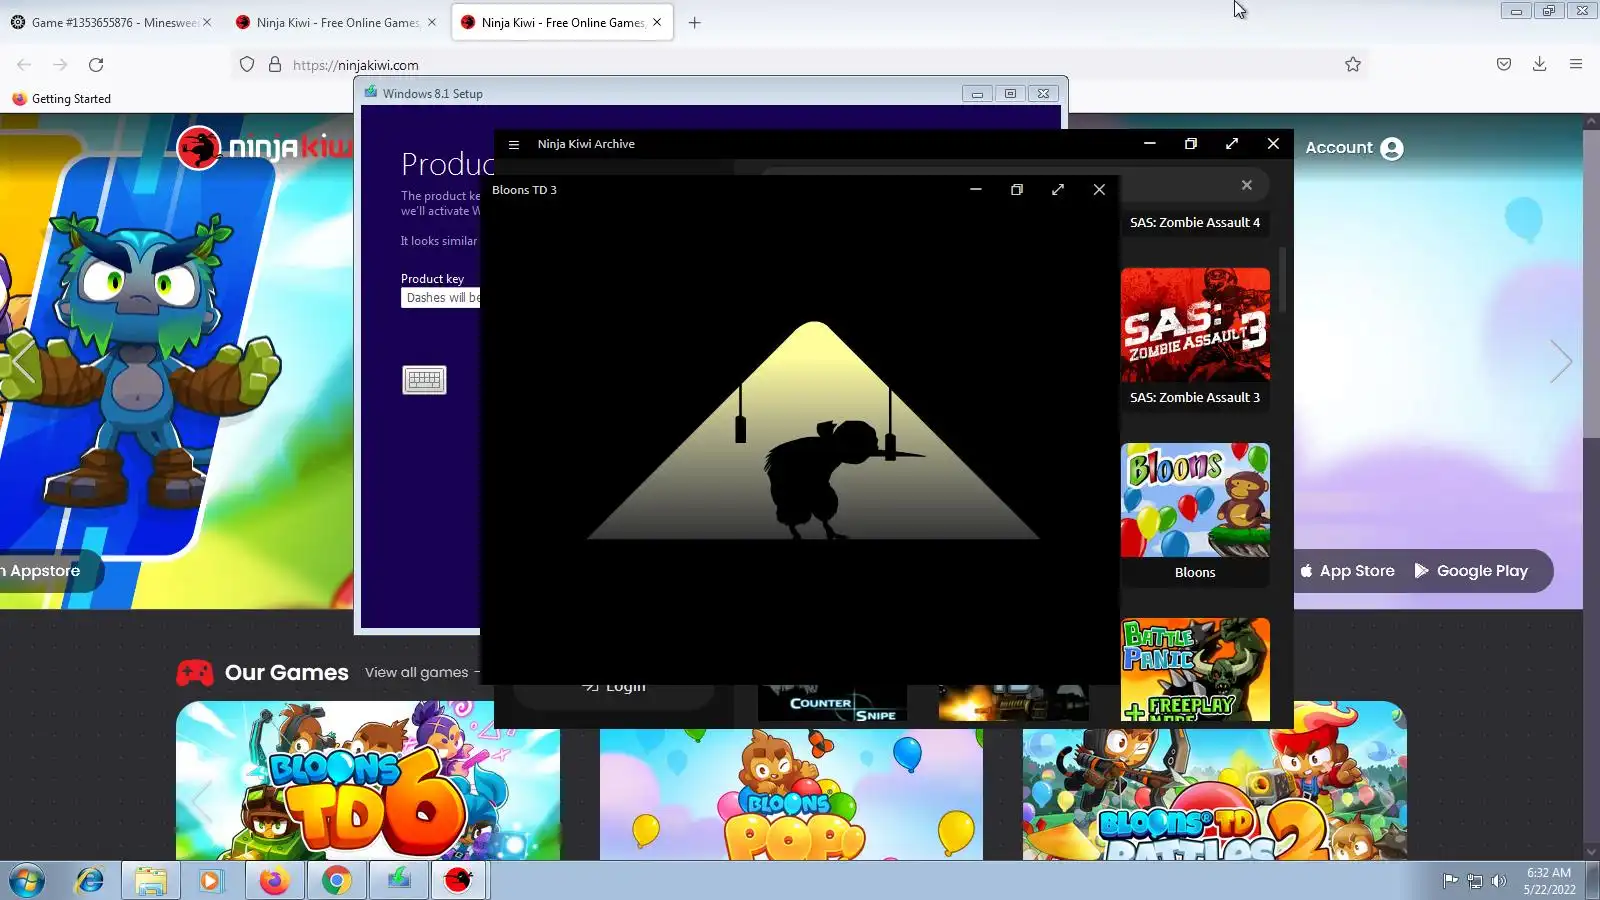Click the ninjakiwi.com address bar
The width and height of the screenshot is (1600, 900).
(x=800, y=65)
